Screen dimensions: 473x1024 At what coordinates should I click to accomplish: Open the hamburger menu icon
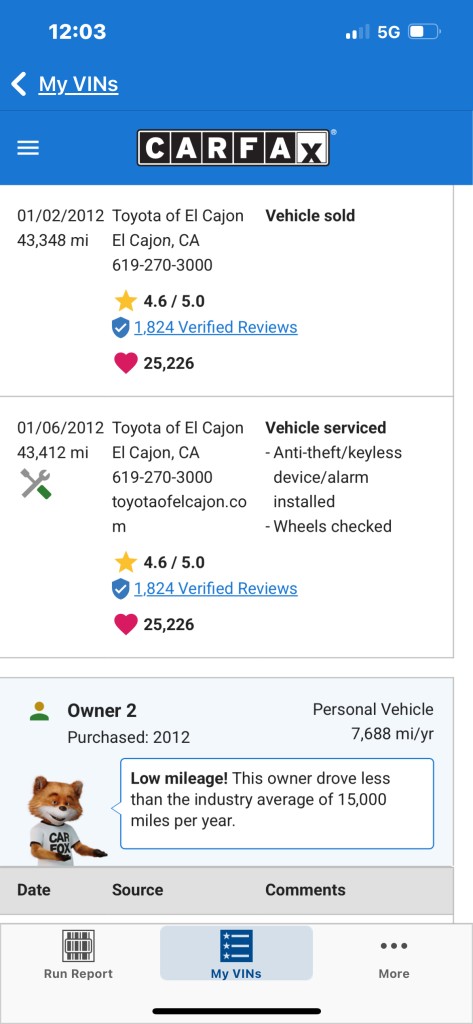(x=28, y=148)
